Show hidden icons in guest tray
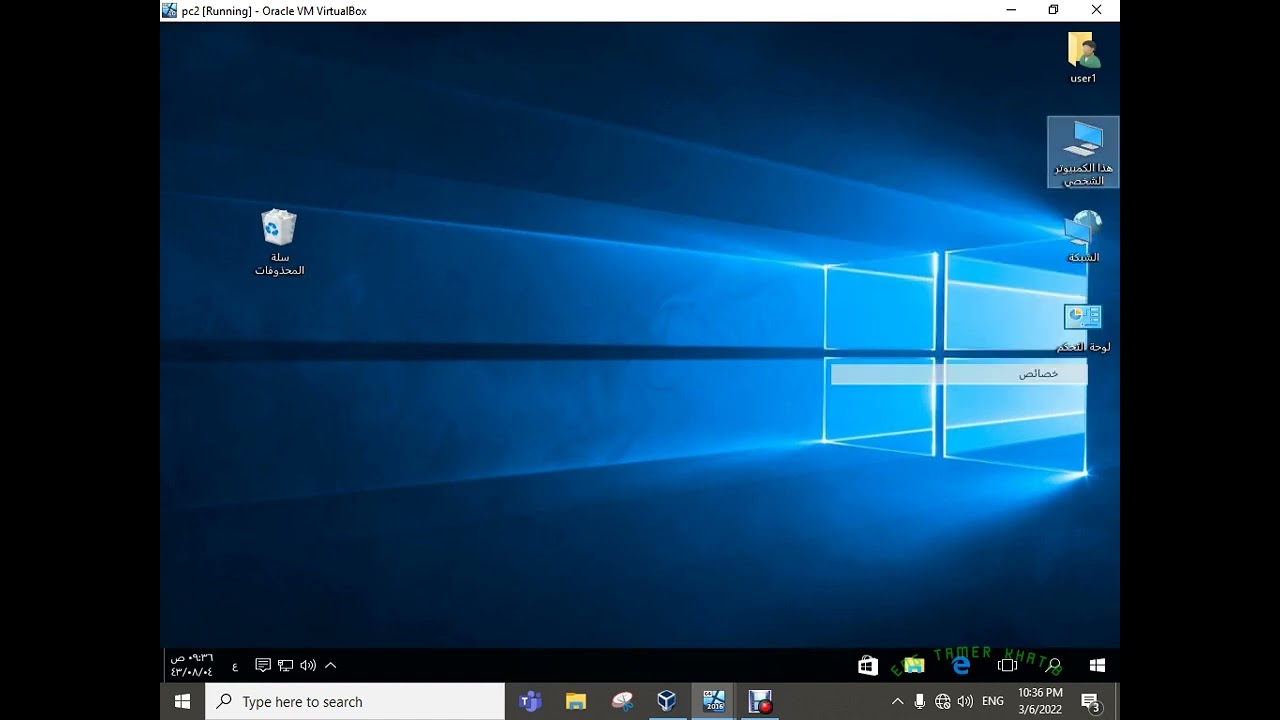Screen dimensions: 1280x720 (x=331, y=665)
